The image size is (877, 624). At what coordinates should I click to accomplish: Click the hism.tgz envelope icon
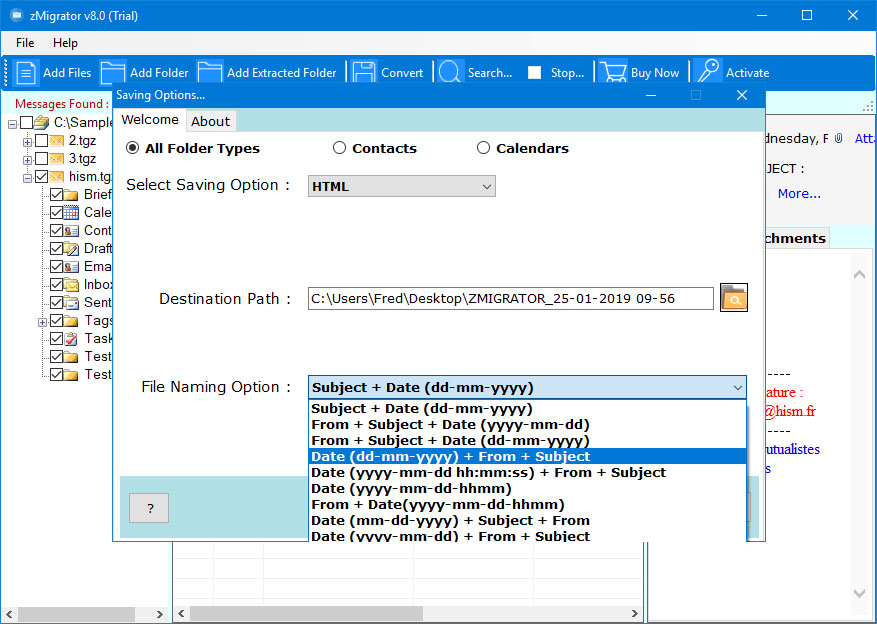(56, 177)
